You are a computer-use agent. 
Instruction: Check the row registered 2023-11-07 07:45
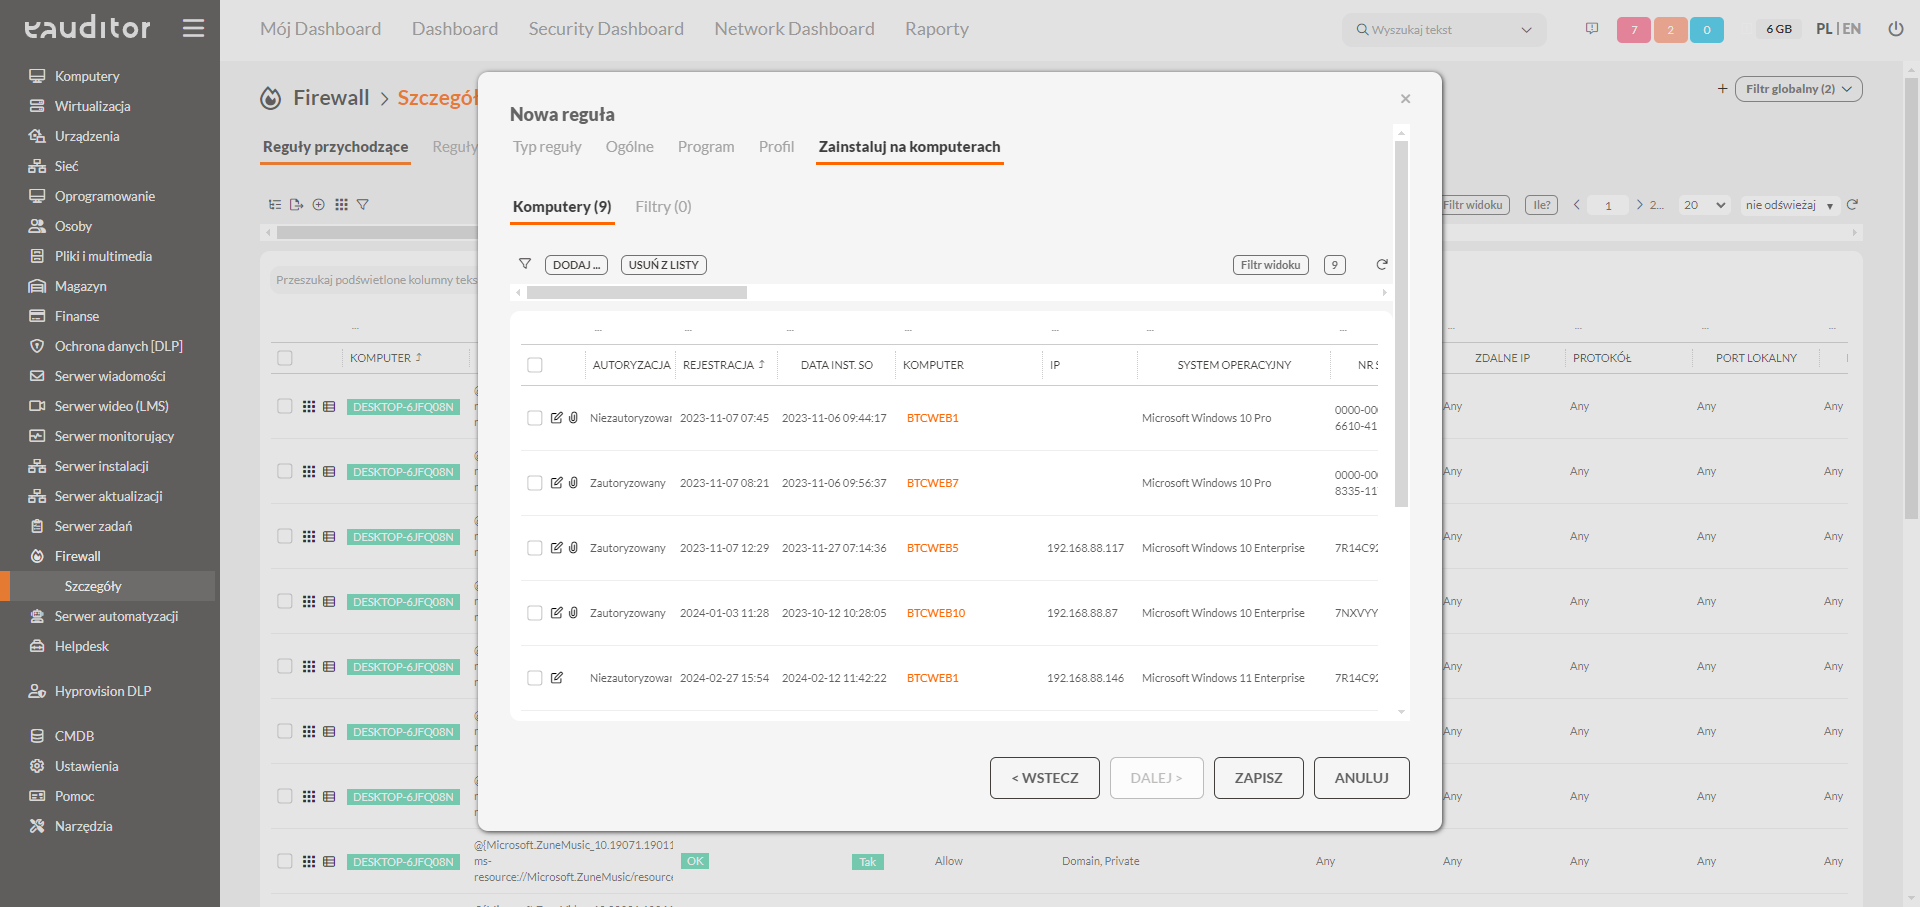[x=535, y=418]
